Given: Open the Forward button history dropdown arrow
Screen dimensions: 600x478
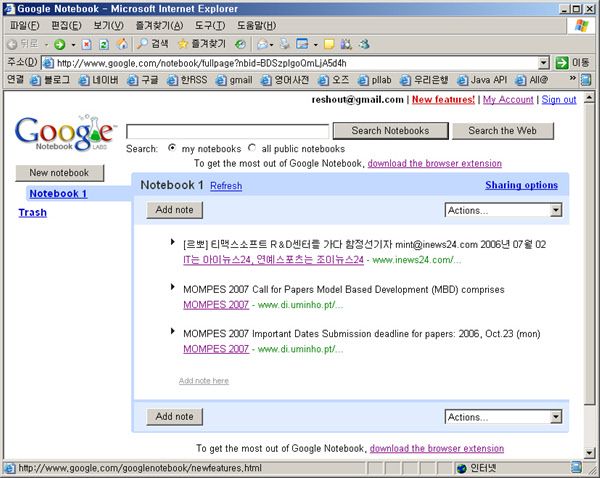Looking at the screenshot, I should (73, 45).
